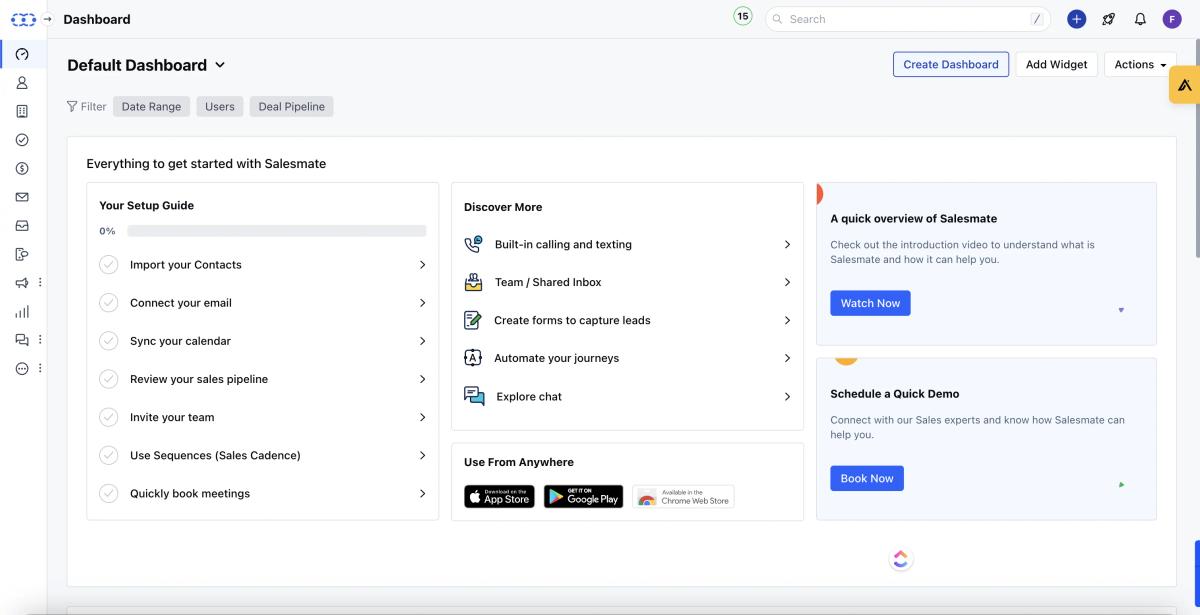This screenshot has width=1200, height=615.
Task: Check off Invite your team step circle
Action: (x=109, y=417)
